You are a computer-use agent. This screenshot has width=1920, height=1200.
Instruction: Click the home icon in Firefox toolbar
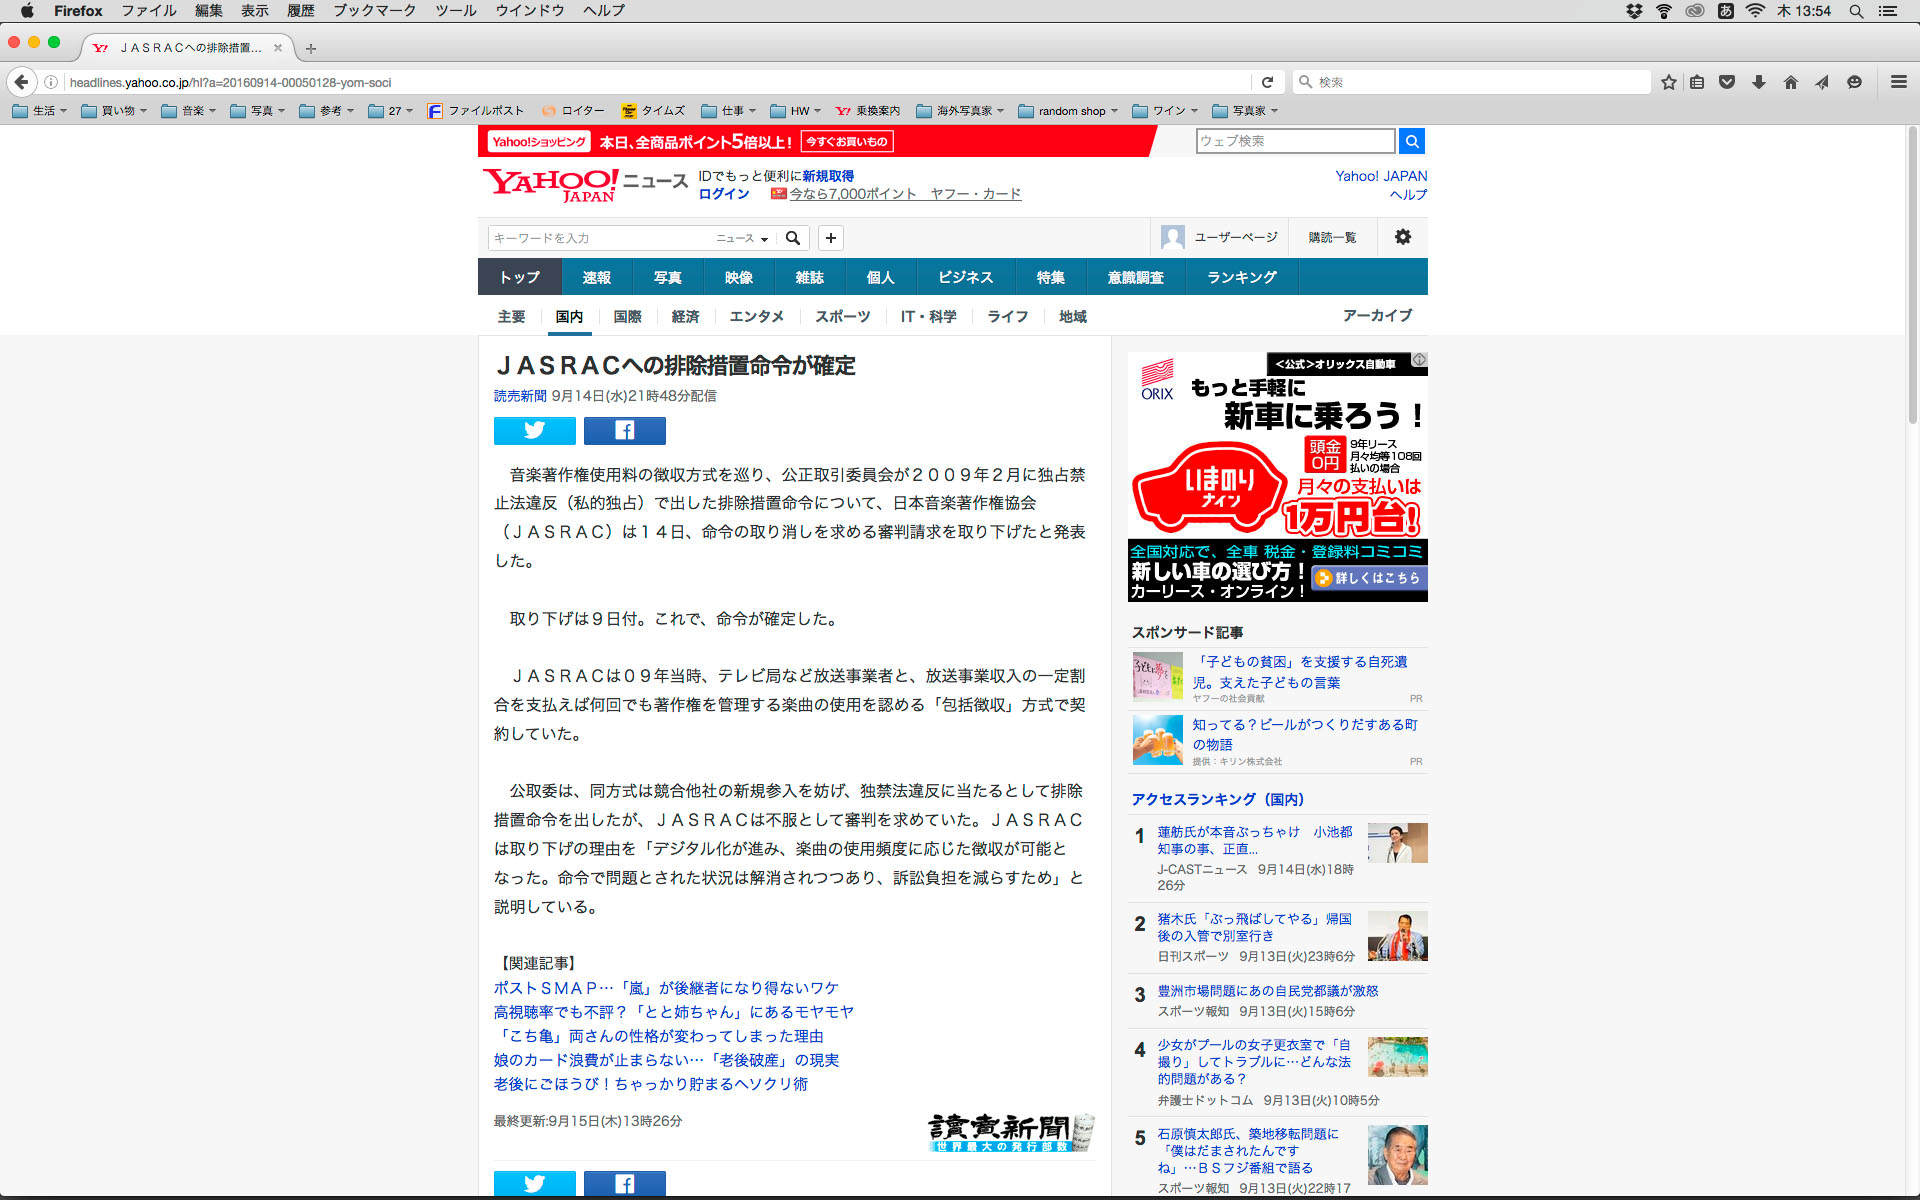pyautogui.click(x=1791, y=82)
